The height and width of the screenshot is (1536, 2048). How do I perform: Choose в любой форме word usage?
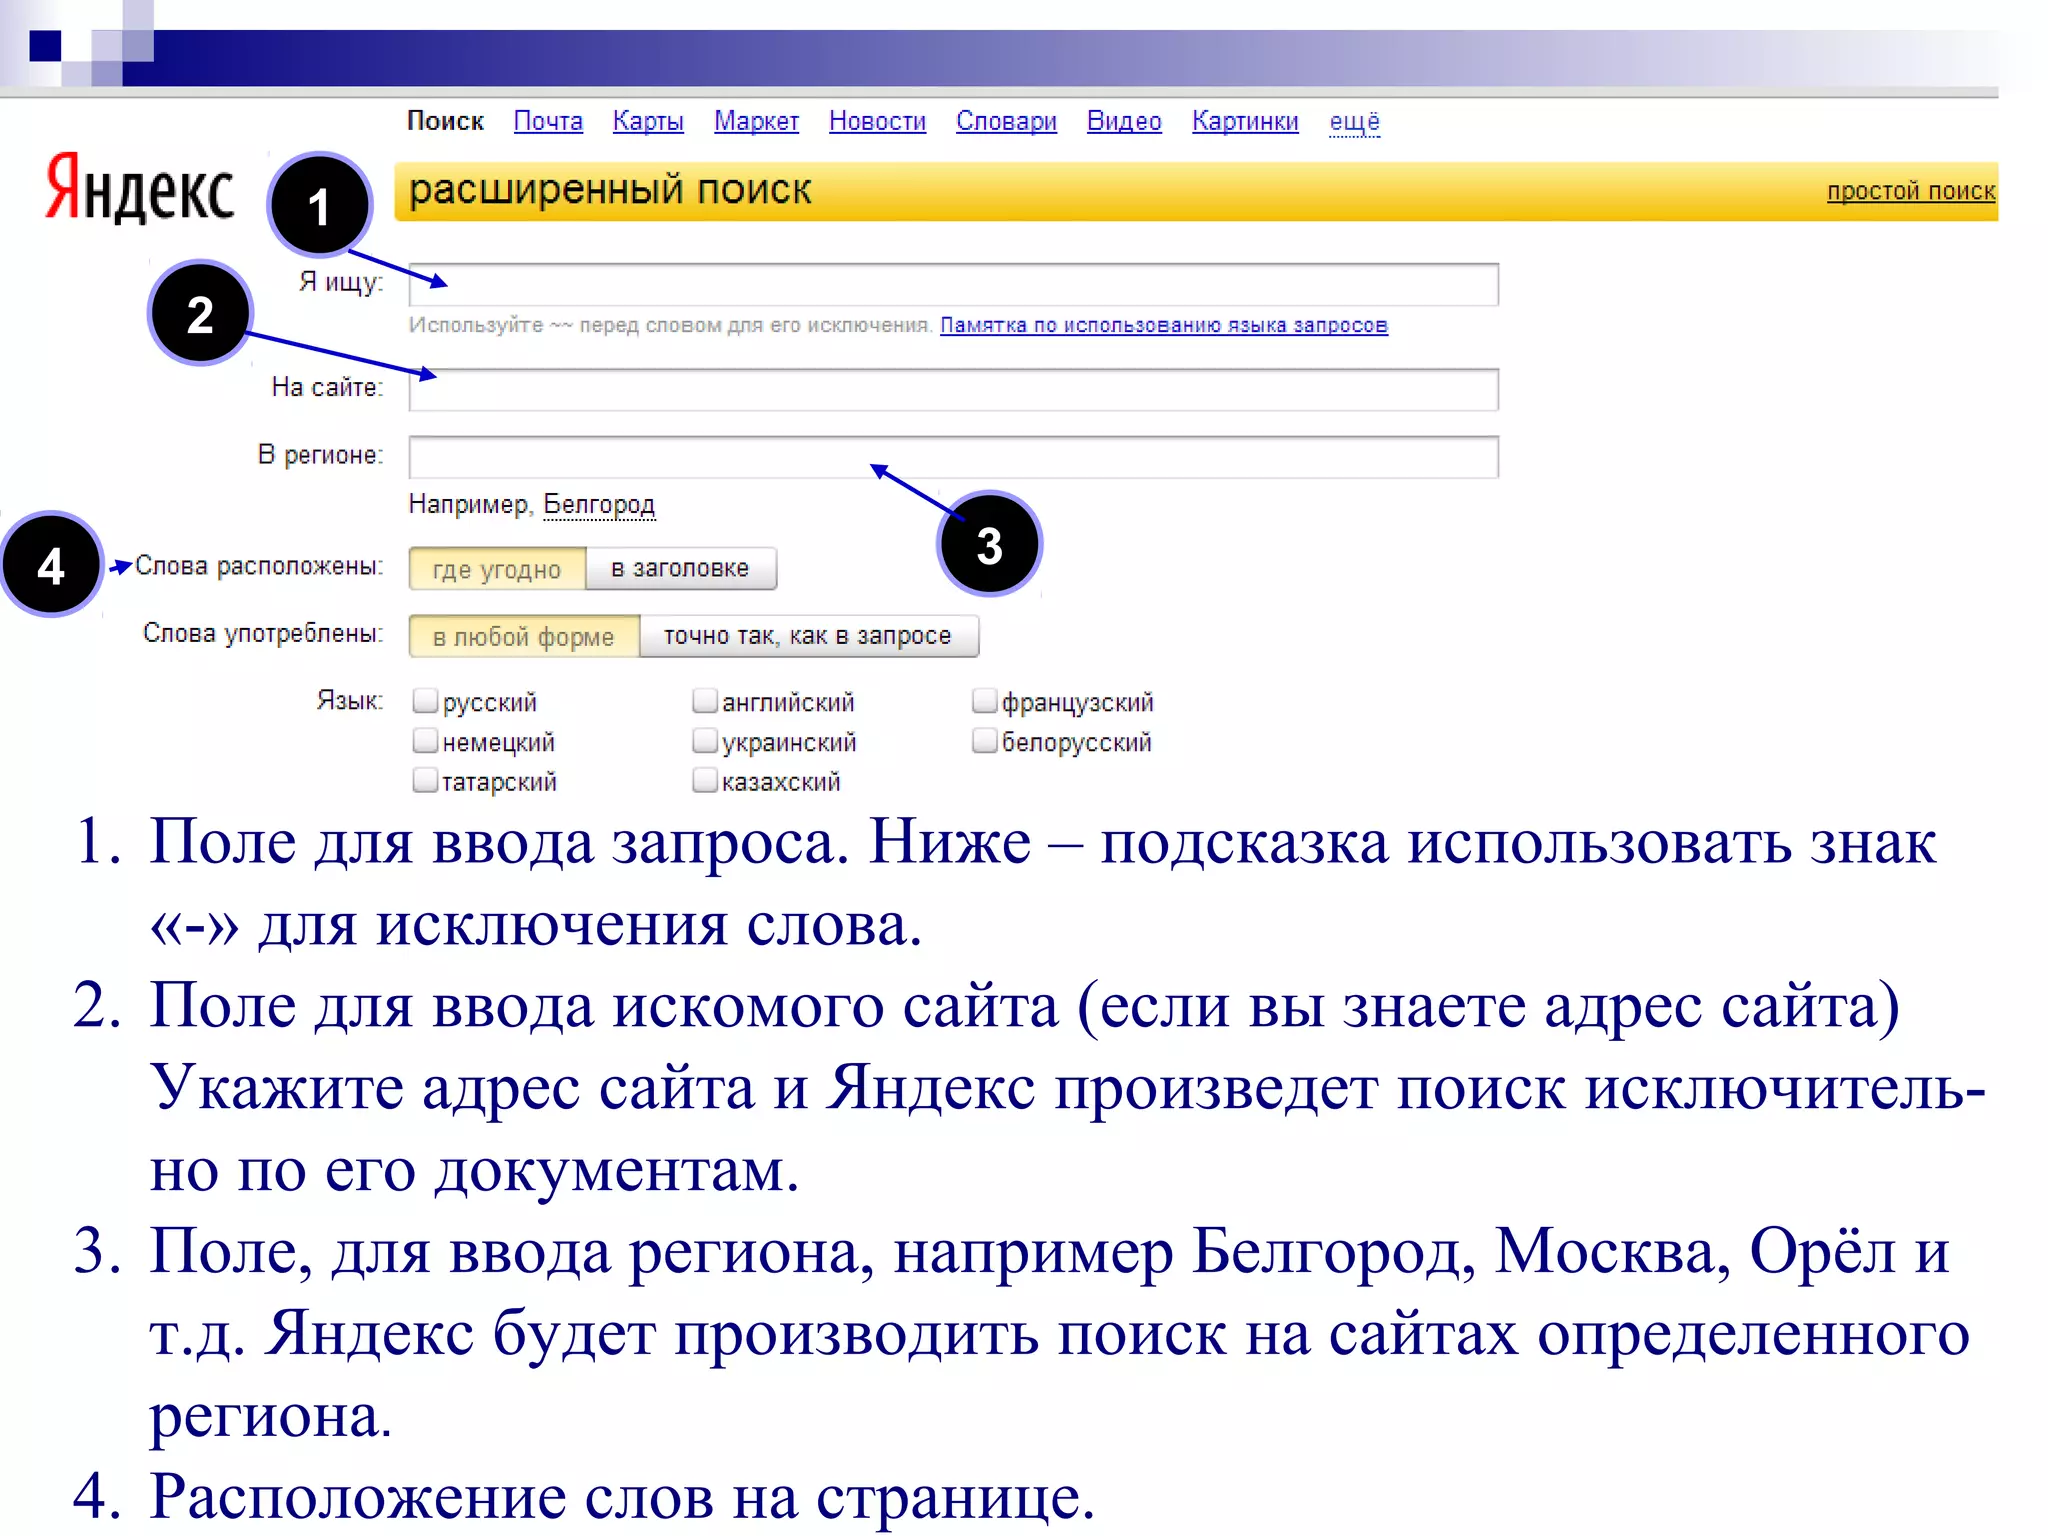(523, 636)
